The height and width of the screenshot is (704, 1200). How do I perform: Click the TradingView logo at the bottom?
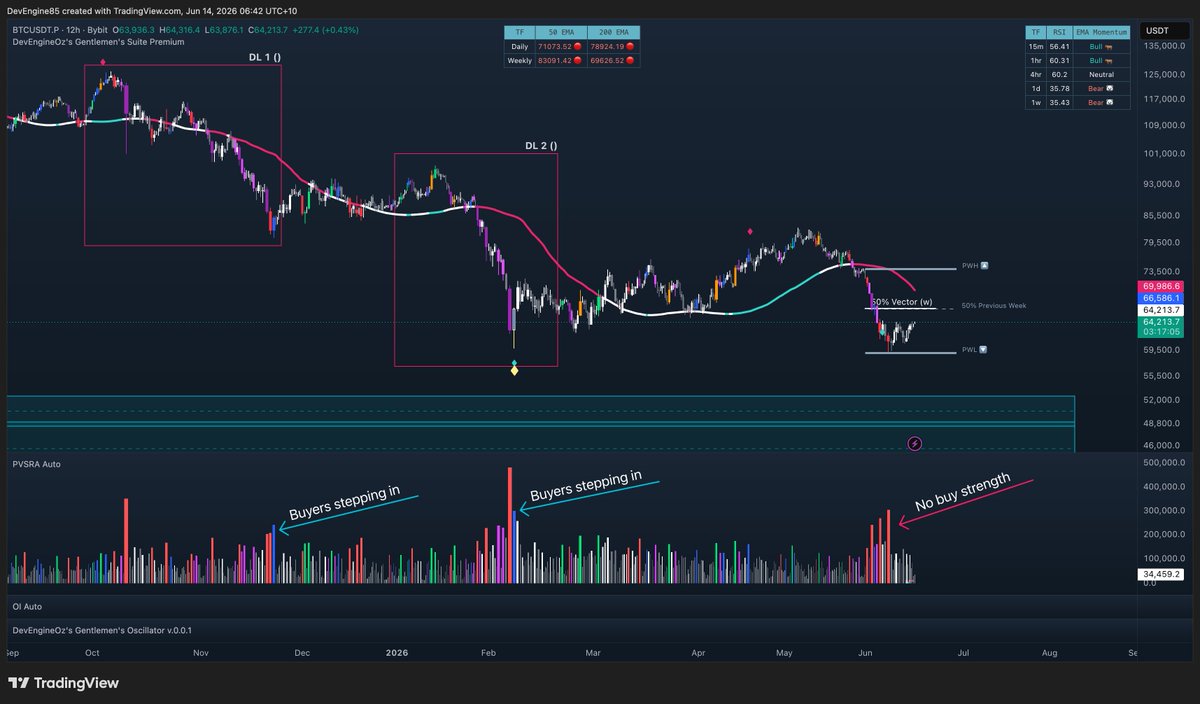pyautogui.click(x=63, y=683)
